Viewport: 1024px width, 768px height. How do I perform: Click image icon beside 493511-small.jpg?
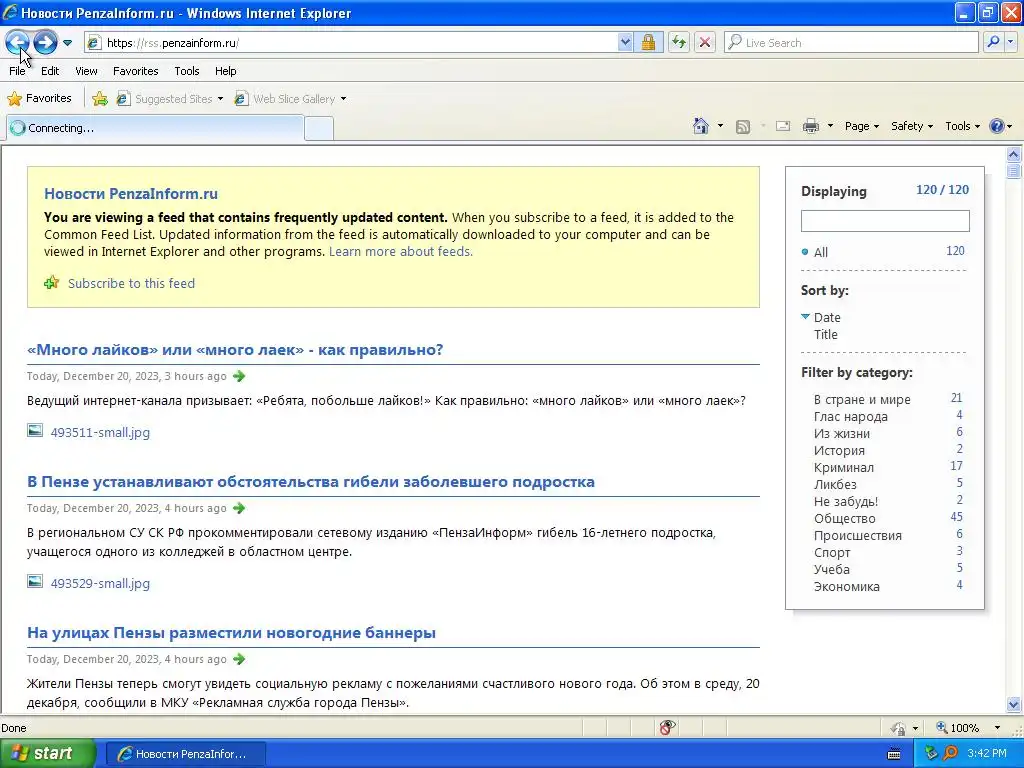tap(35, 430)
